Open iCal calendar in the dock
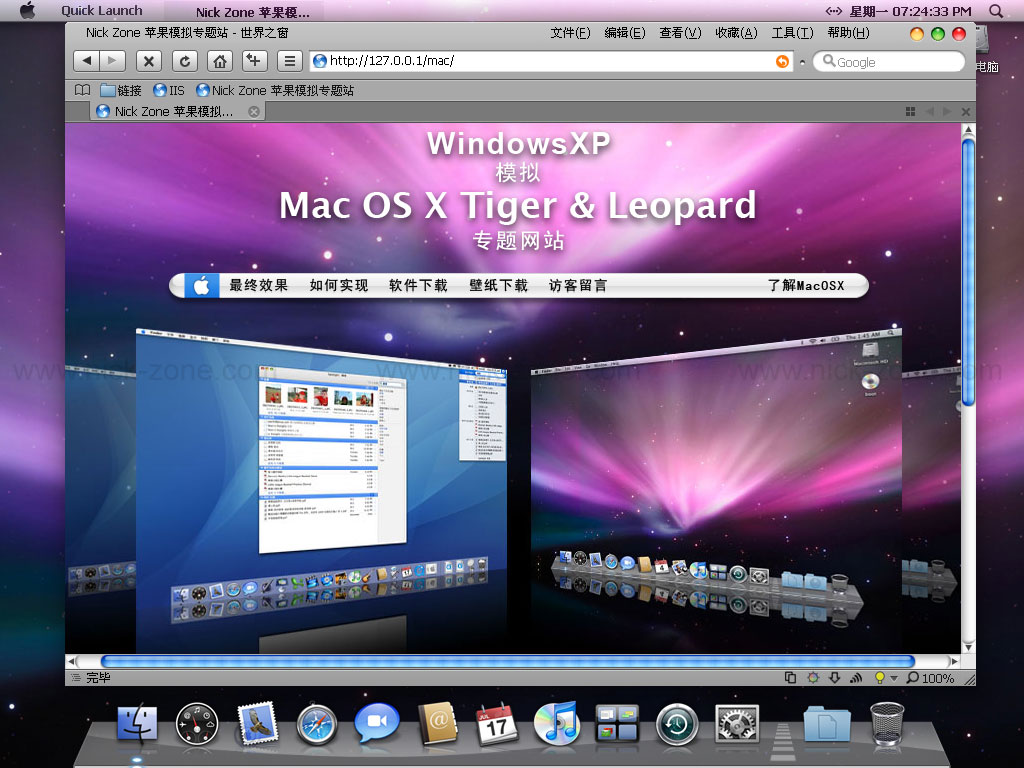 [497, 724]
